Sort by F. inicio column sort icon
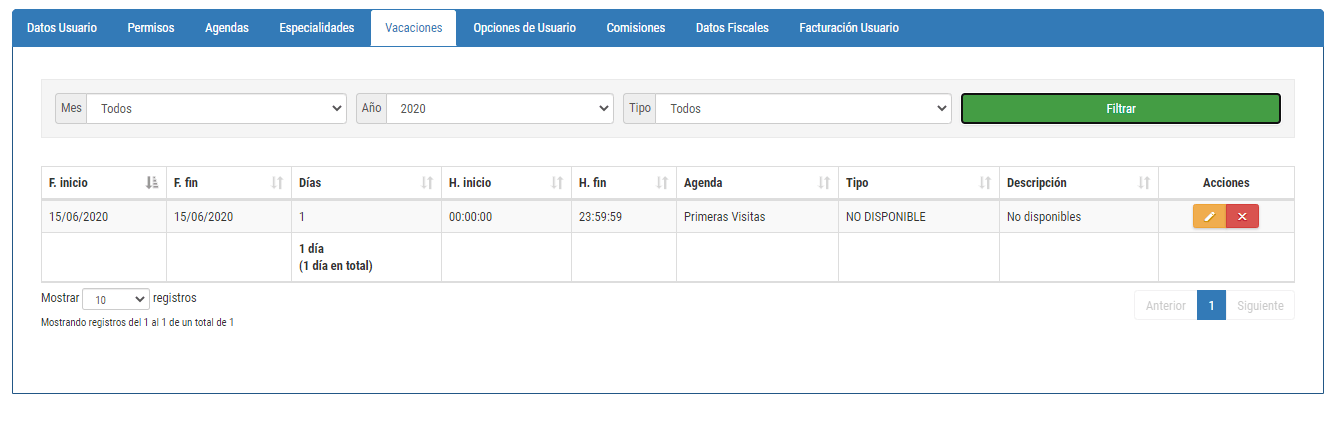This screenshot has width=1338, height=421. click(152, 183)
